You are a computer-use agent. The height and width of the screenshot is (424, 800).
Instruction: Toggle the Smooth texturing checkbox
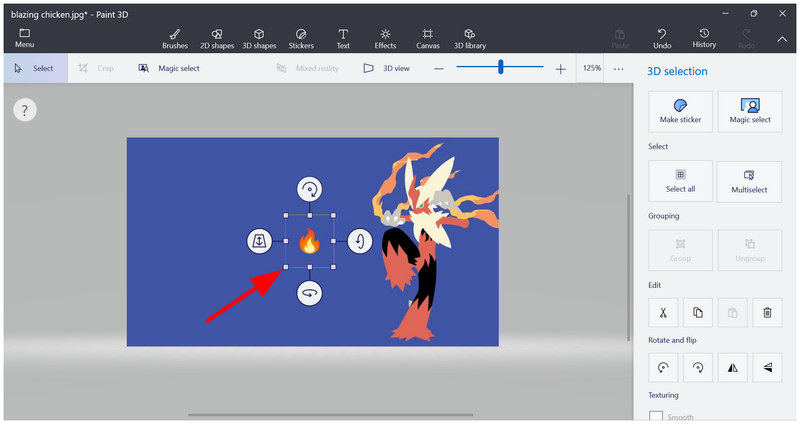click(x=656, y=416)
